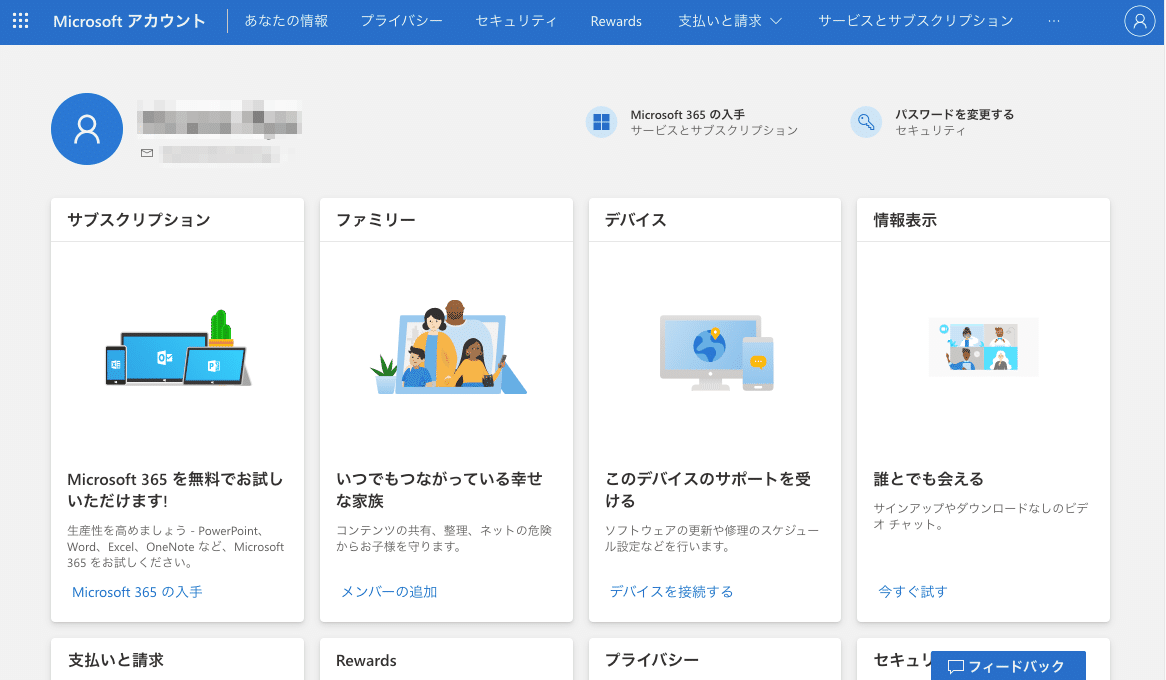Open プライバシー in top navigation
1166x680 pixels.
(x=402, y=21)
